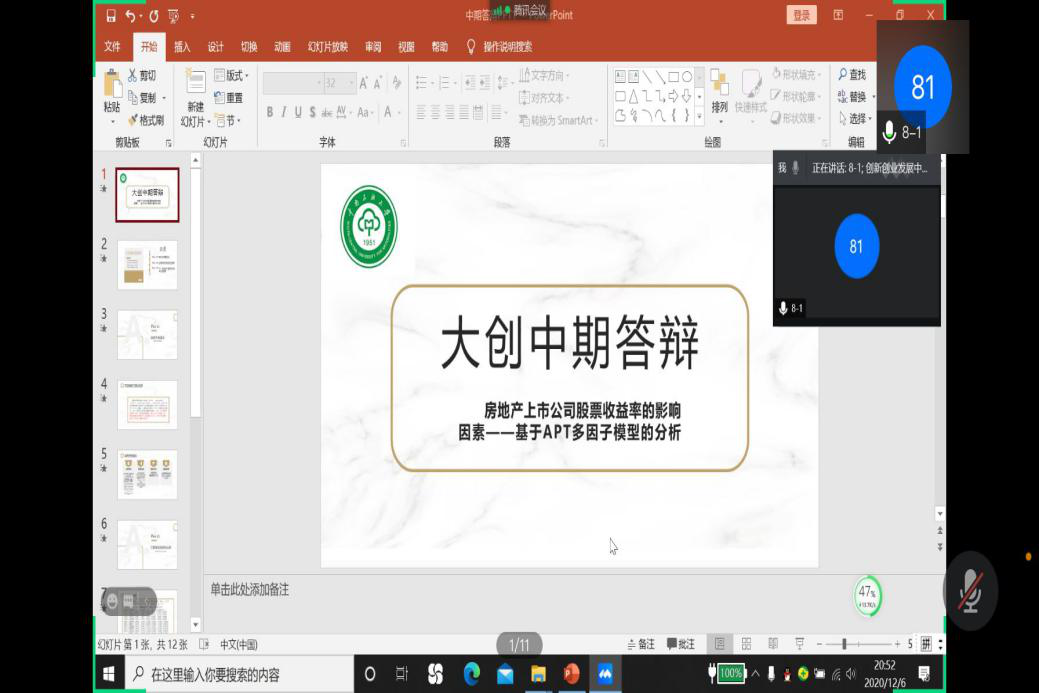Click the Save icon in quick access toolbar

tap(111, 16)
